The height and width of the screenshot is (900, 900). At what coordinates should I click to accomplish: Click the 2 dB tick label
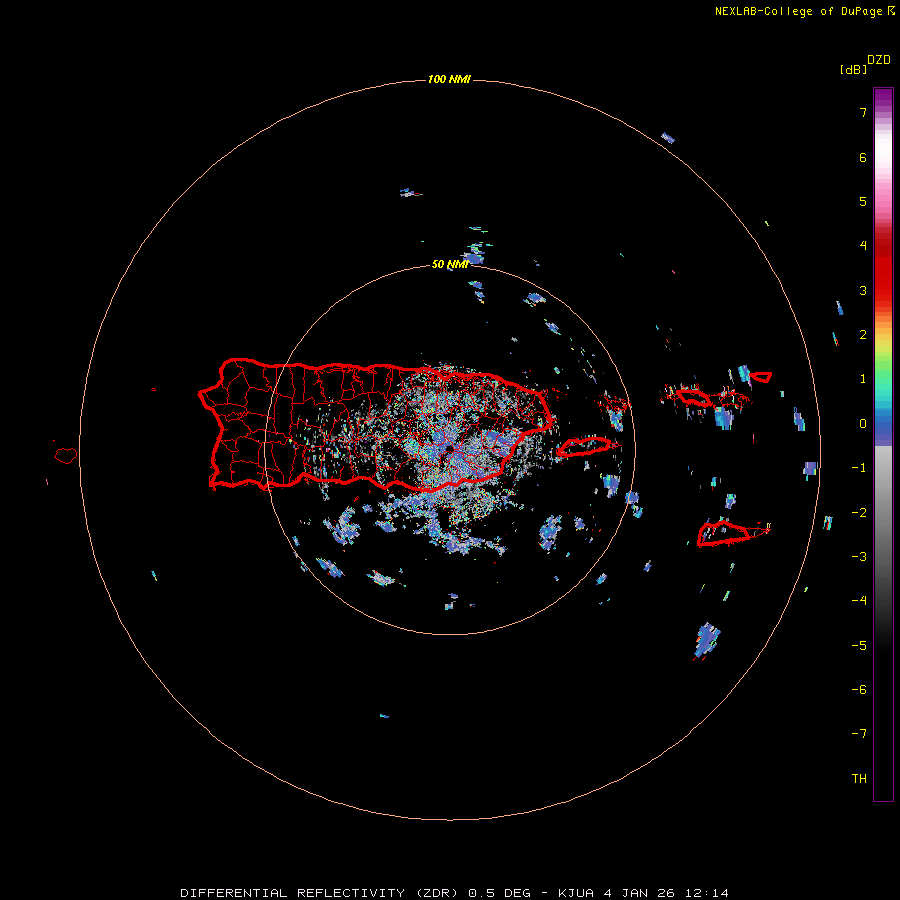863,335
